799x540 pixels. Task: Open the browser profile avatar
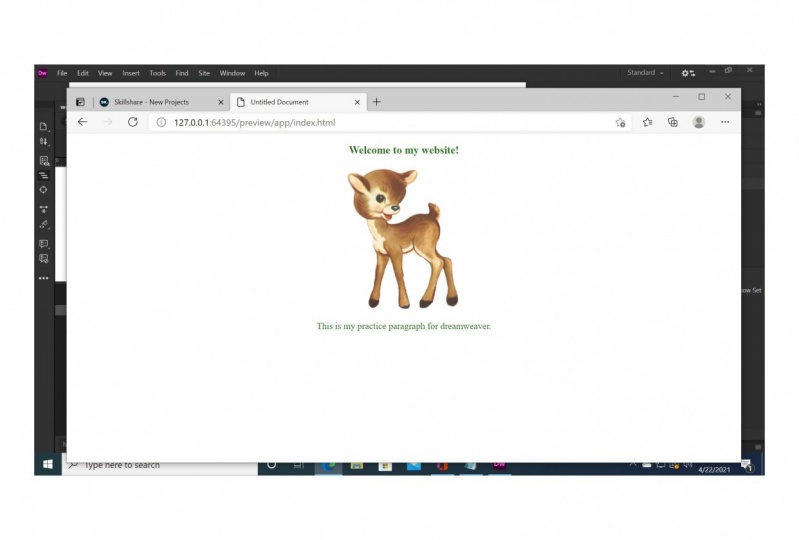point(699,122)
